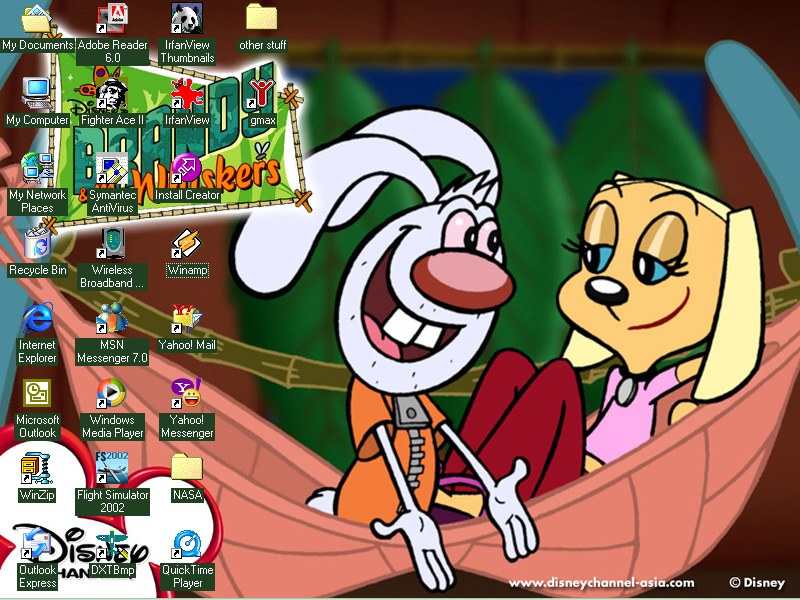Click the Adobe Reader 6.0 shortcut
Image resolution: width=800 pixels, height=600 pixels.
pyautogui.click(x=112, y=20)
